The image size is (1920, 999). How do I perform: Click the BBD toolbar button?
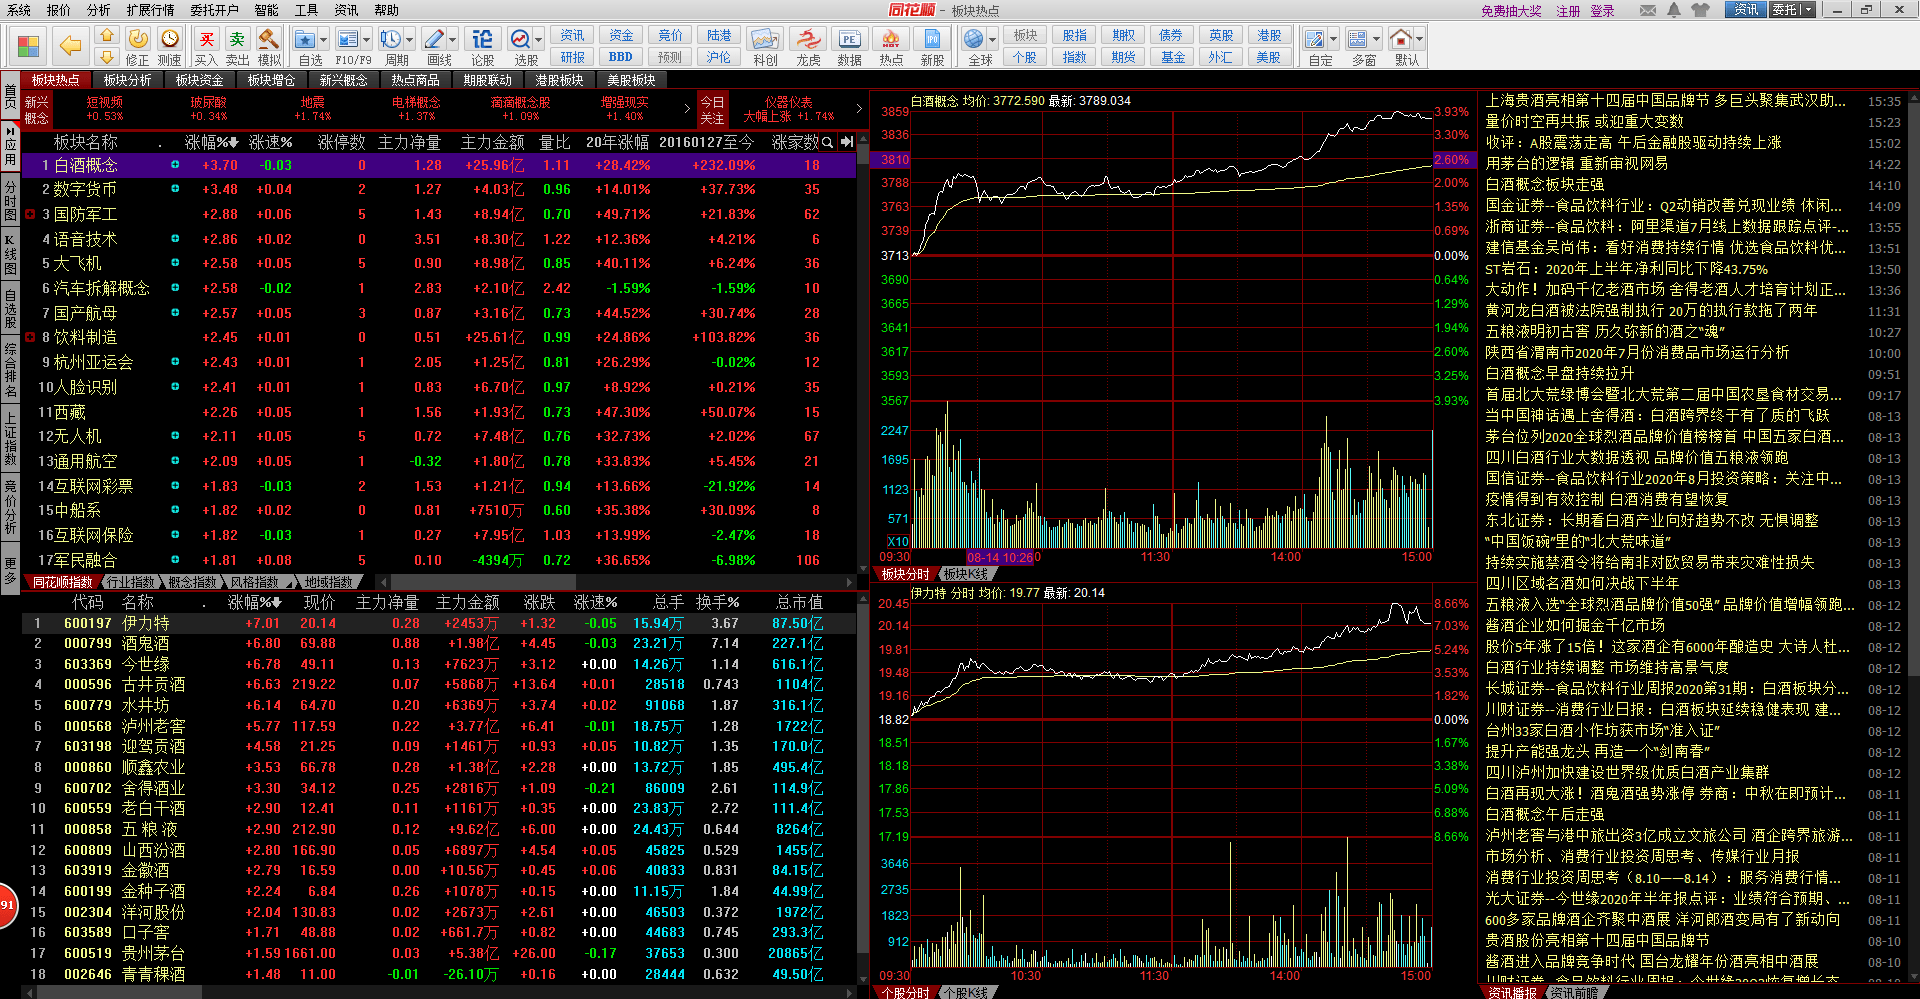(620, 57)
